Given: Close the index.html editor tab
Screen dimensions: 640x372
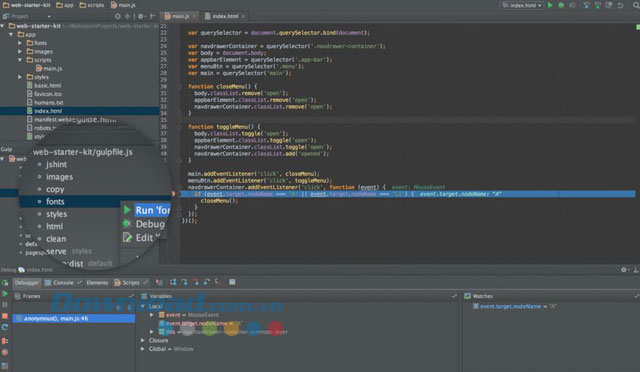Looking at the screenshot, I should click(243, 16).
